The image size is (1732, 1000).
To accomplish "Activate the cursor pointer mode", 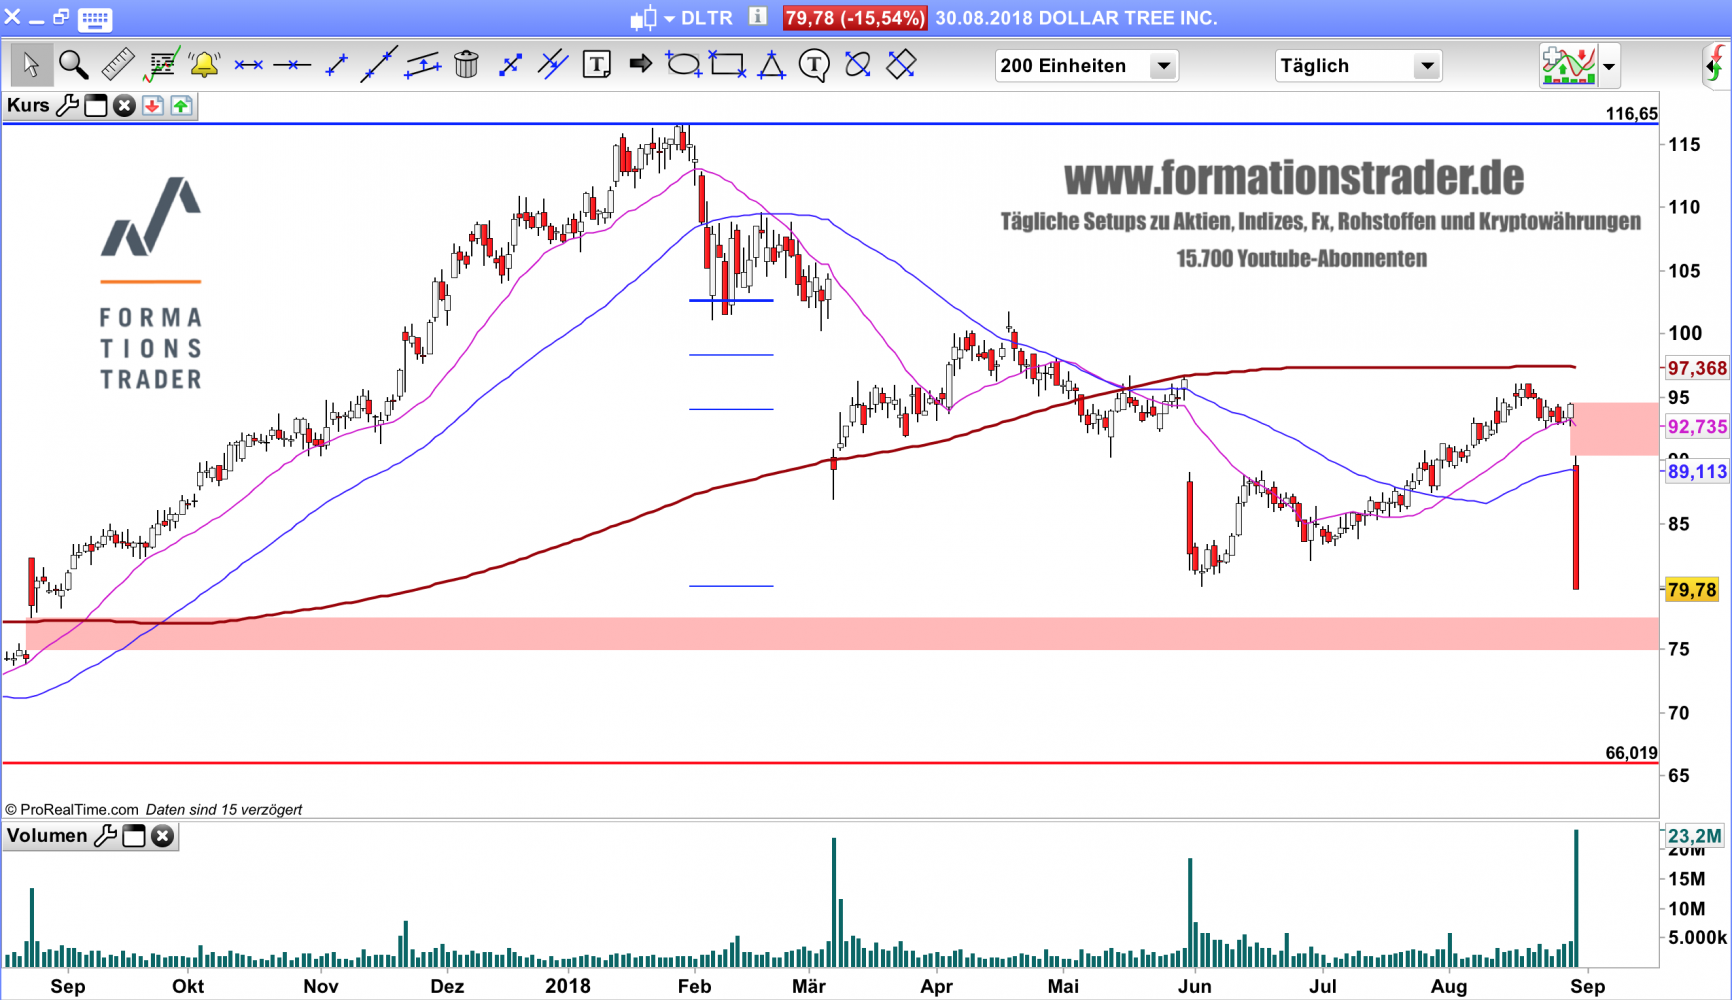I will (x=31, y=65).
